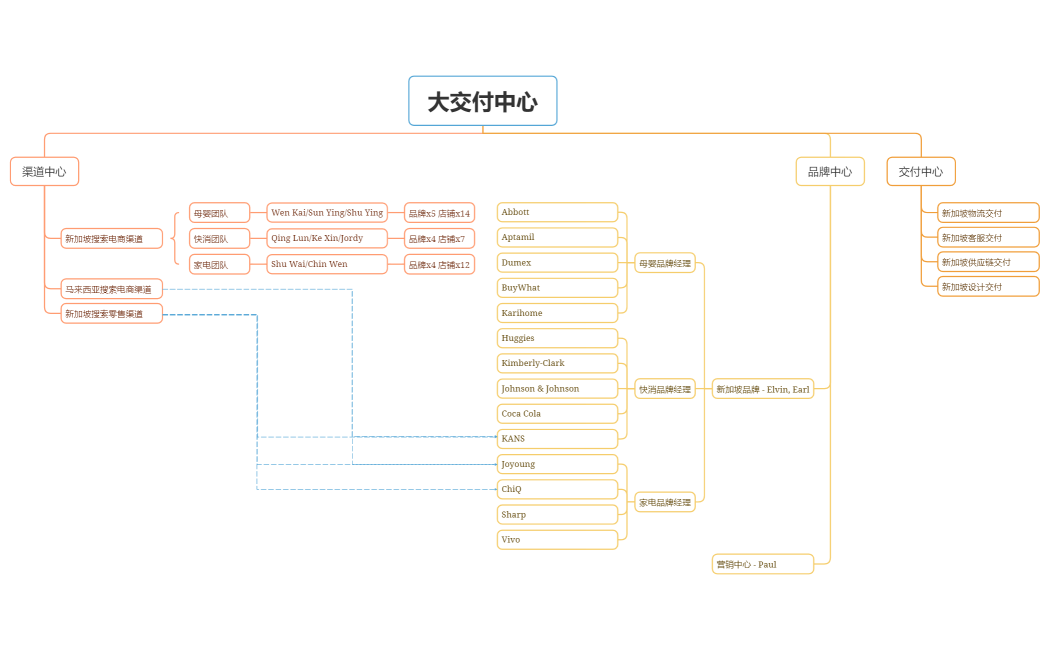
Task: Select the 营销中心 - Paul node
Action: click(x=762, y=564)
